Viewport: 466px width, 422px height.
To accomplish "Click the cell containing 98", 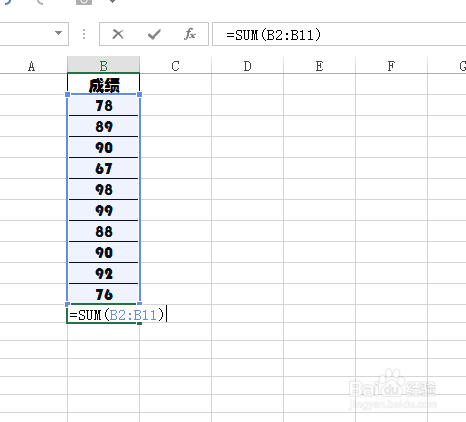I will pyautogui.click(x=103, y=189).
